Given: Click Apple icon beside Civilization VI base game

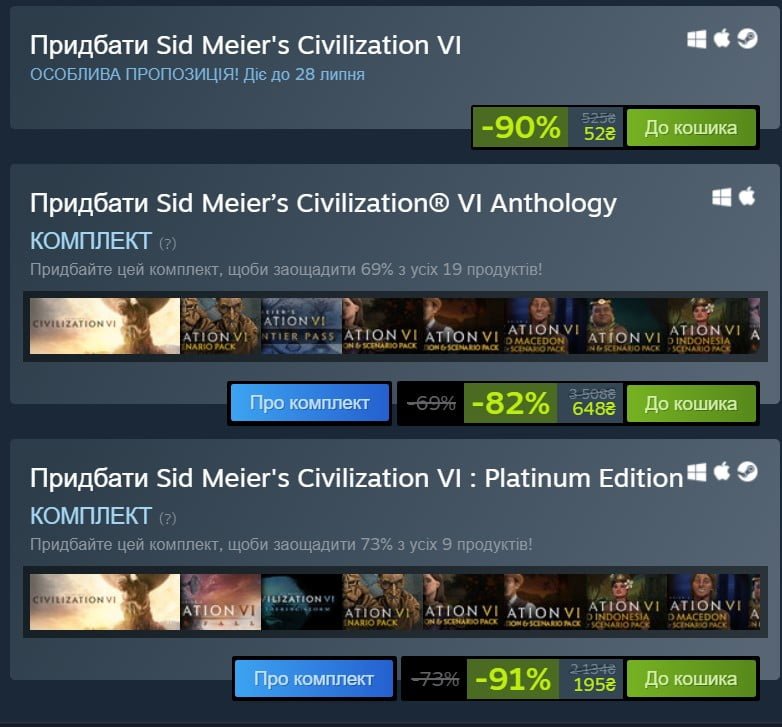Looking at the screenshot, I should pos(722,38).
